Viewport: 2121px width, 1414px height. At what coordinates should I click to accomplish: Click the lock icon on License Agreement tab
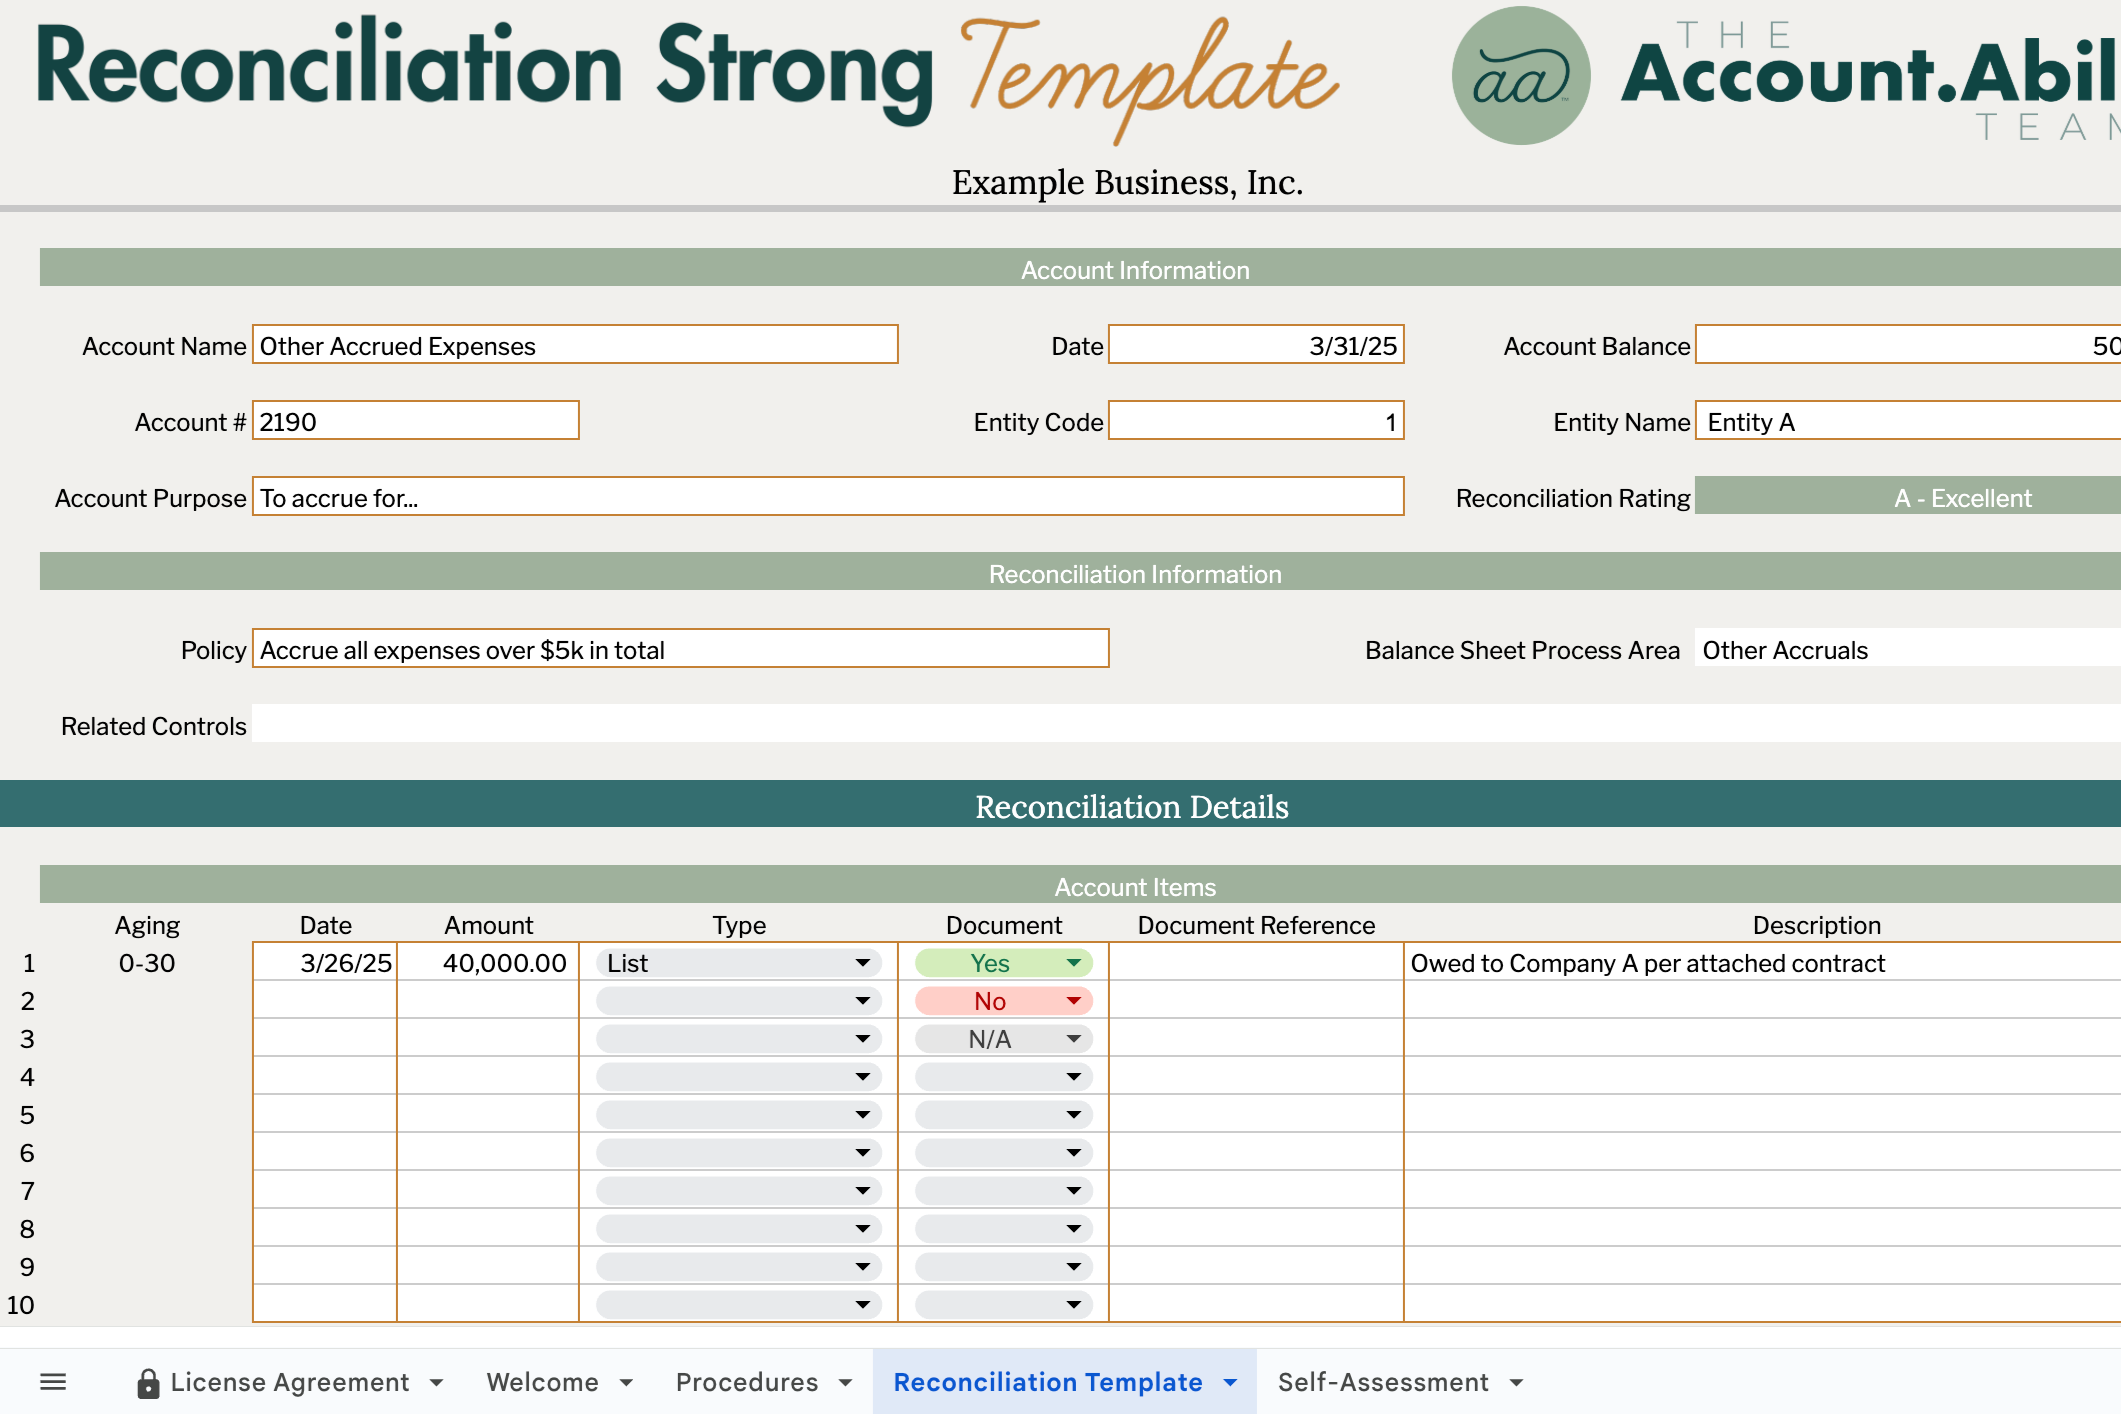(x=148, y=1381)
